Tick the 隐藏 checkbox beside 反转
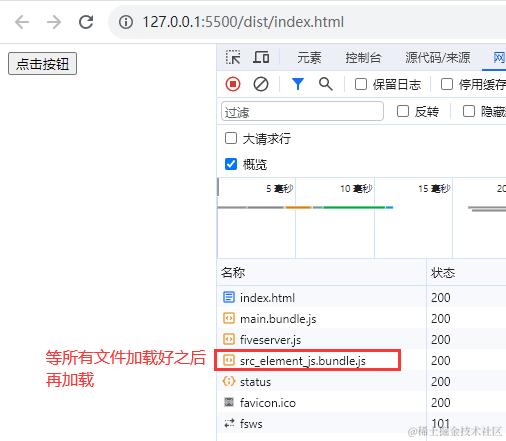This screenshot has height=441, width=506. 469,111
